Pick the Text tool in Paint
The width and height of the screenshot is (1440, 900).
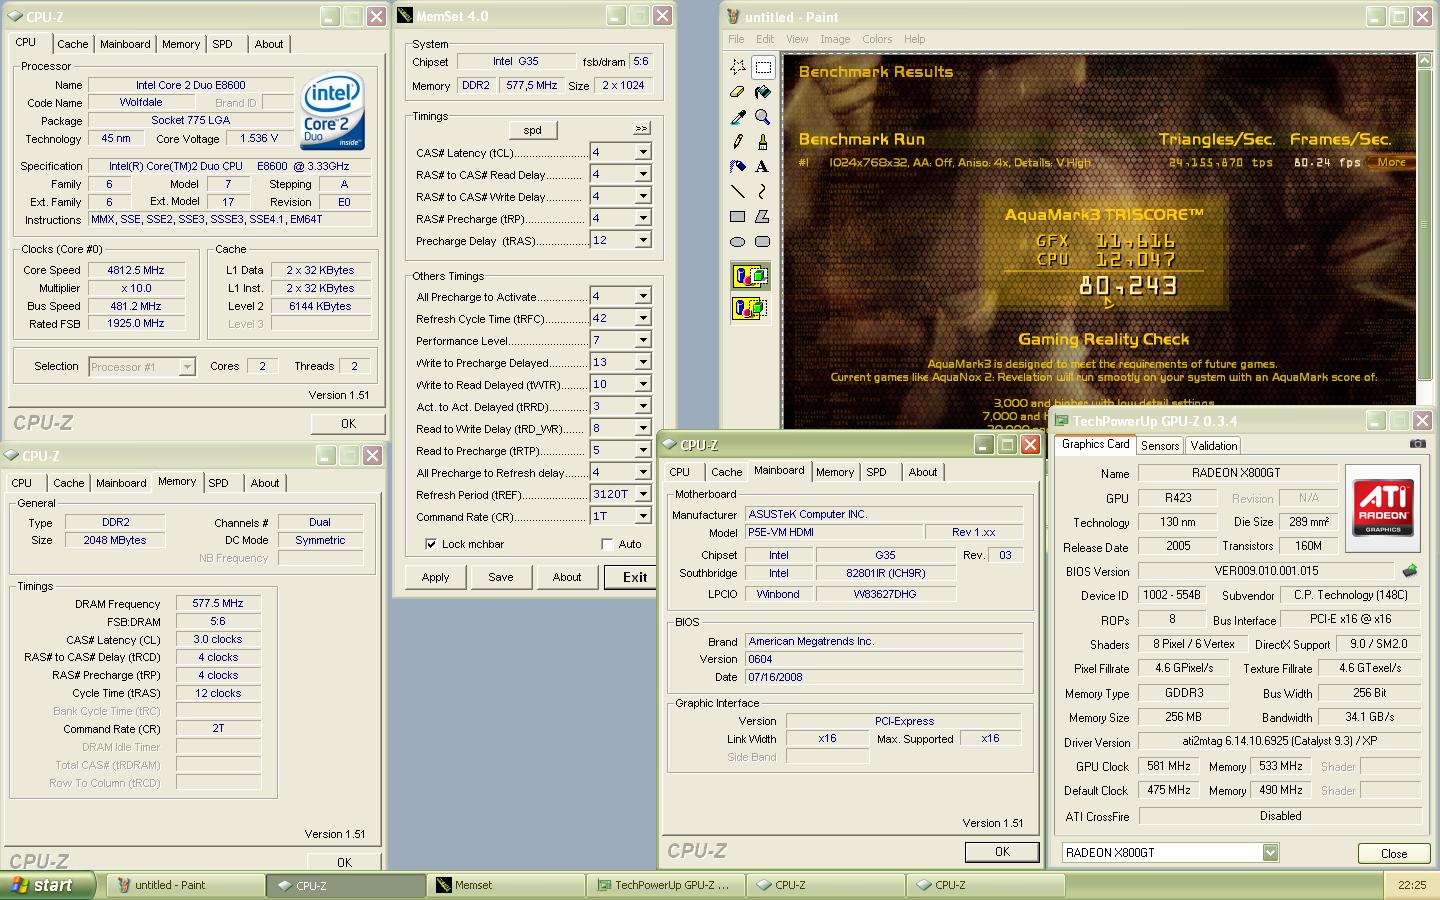point(763,167)
